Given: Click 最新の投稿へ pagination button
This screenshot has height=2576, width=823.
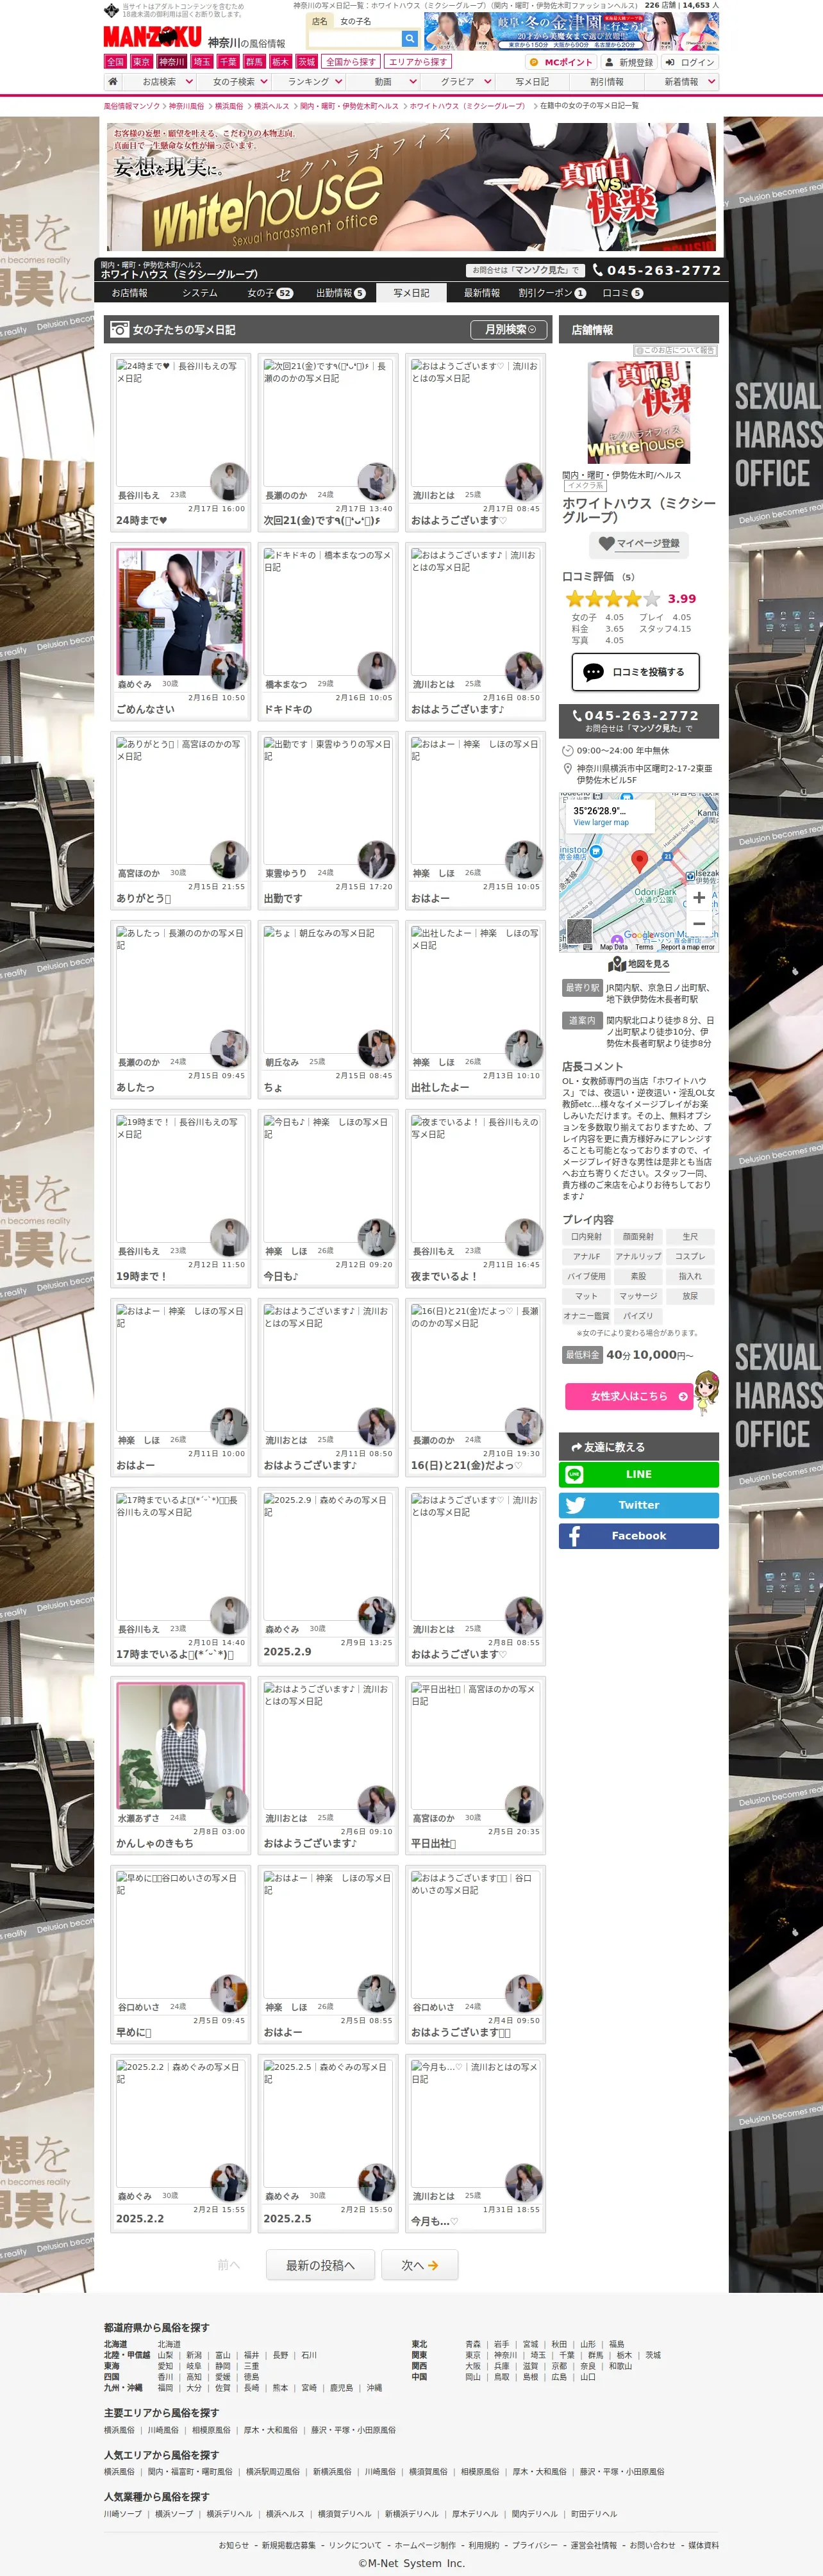Looking at the screenshot, I should (x=320, y=2265).
